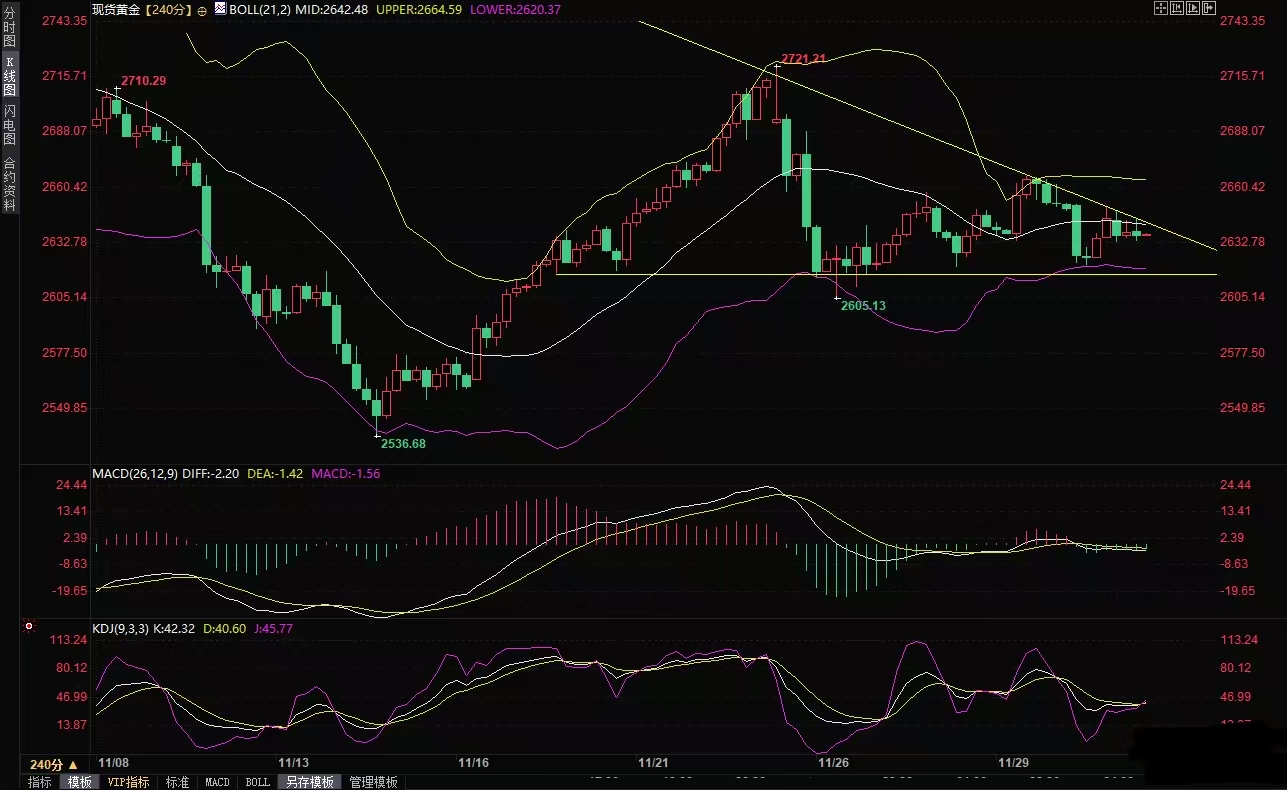Screen dimensions: 1287x790
Task: Choose the BOLL template in bottom bar
Action: [257, 782]
